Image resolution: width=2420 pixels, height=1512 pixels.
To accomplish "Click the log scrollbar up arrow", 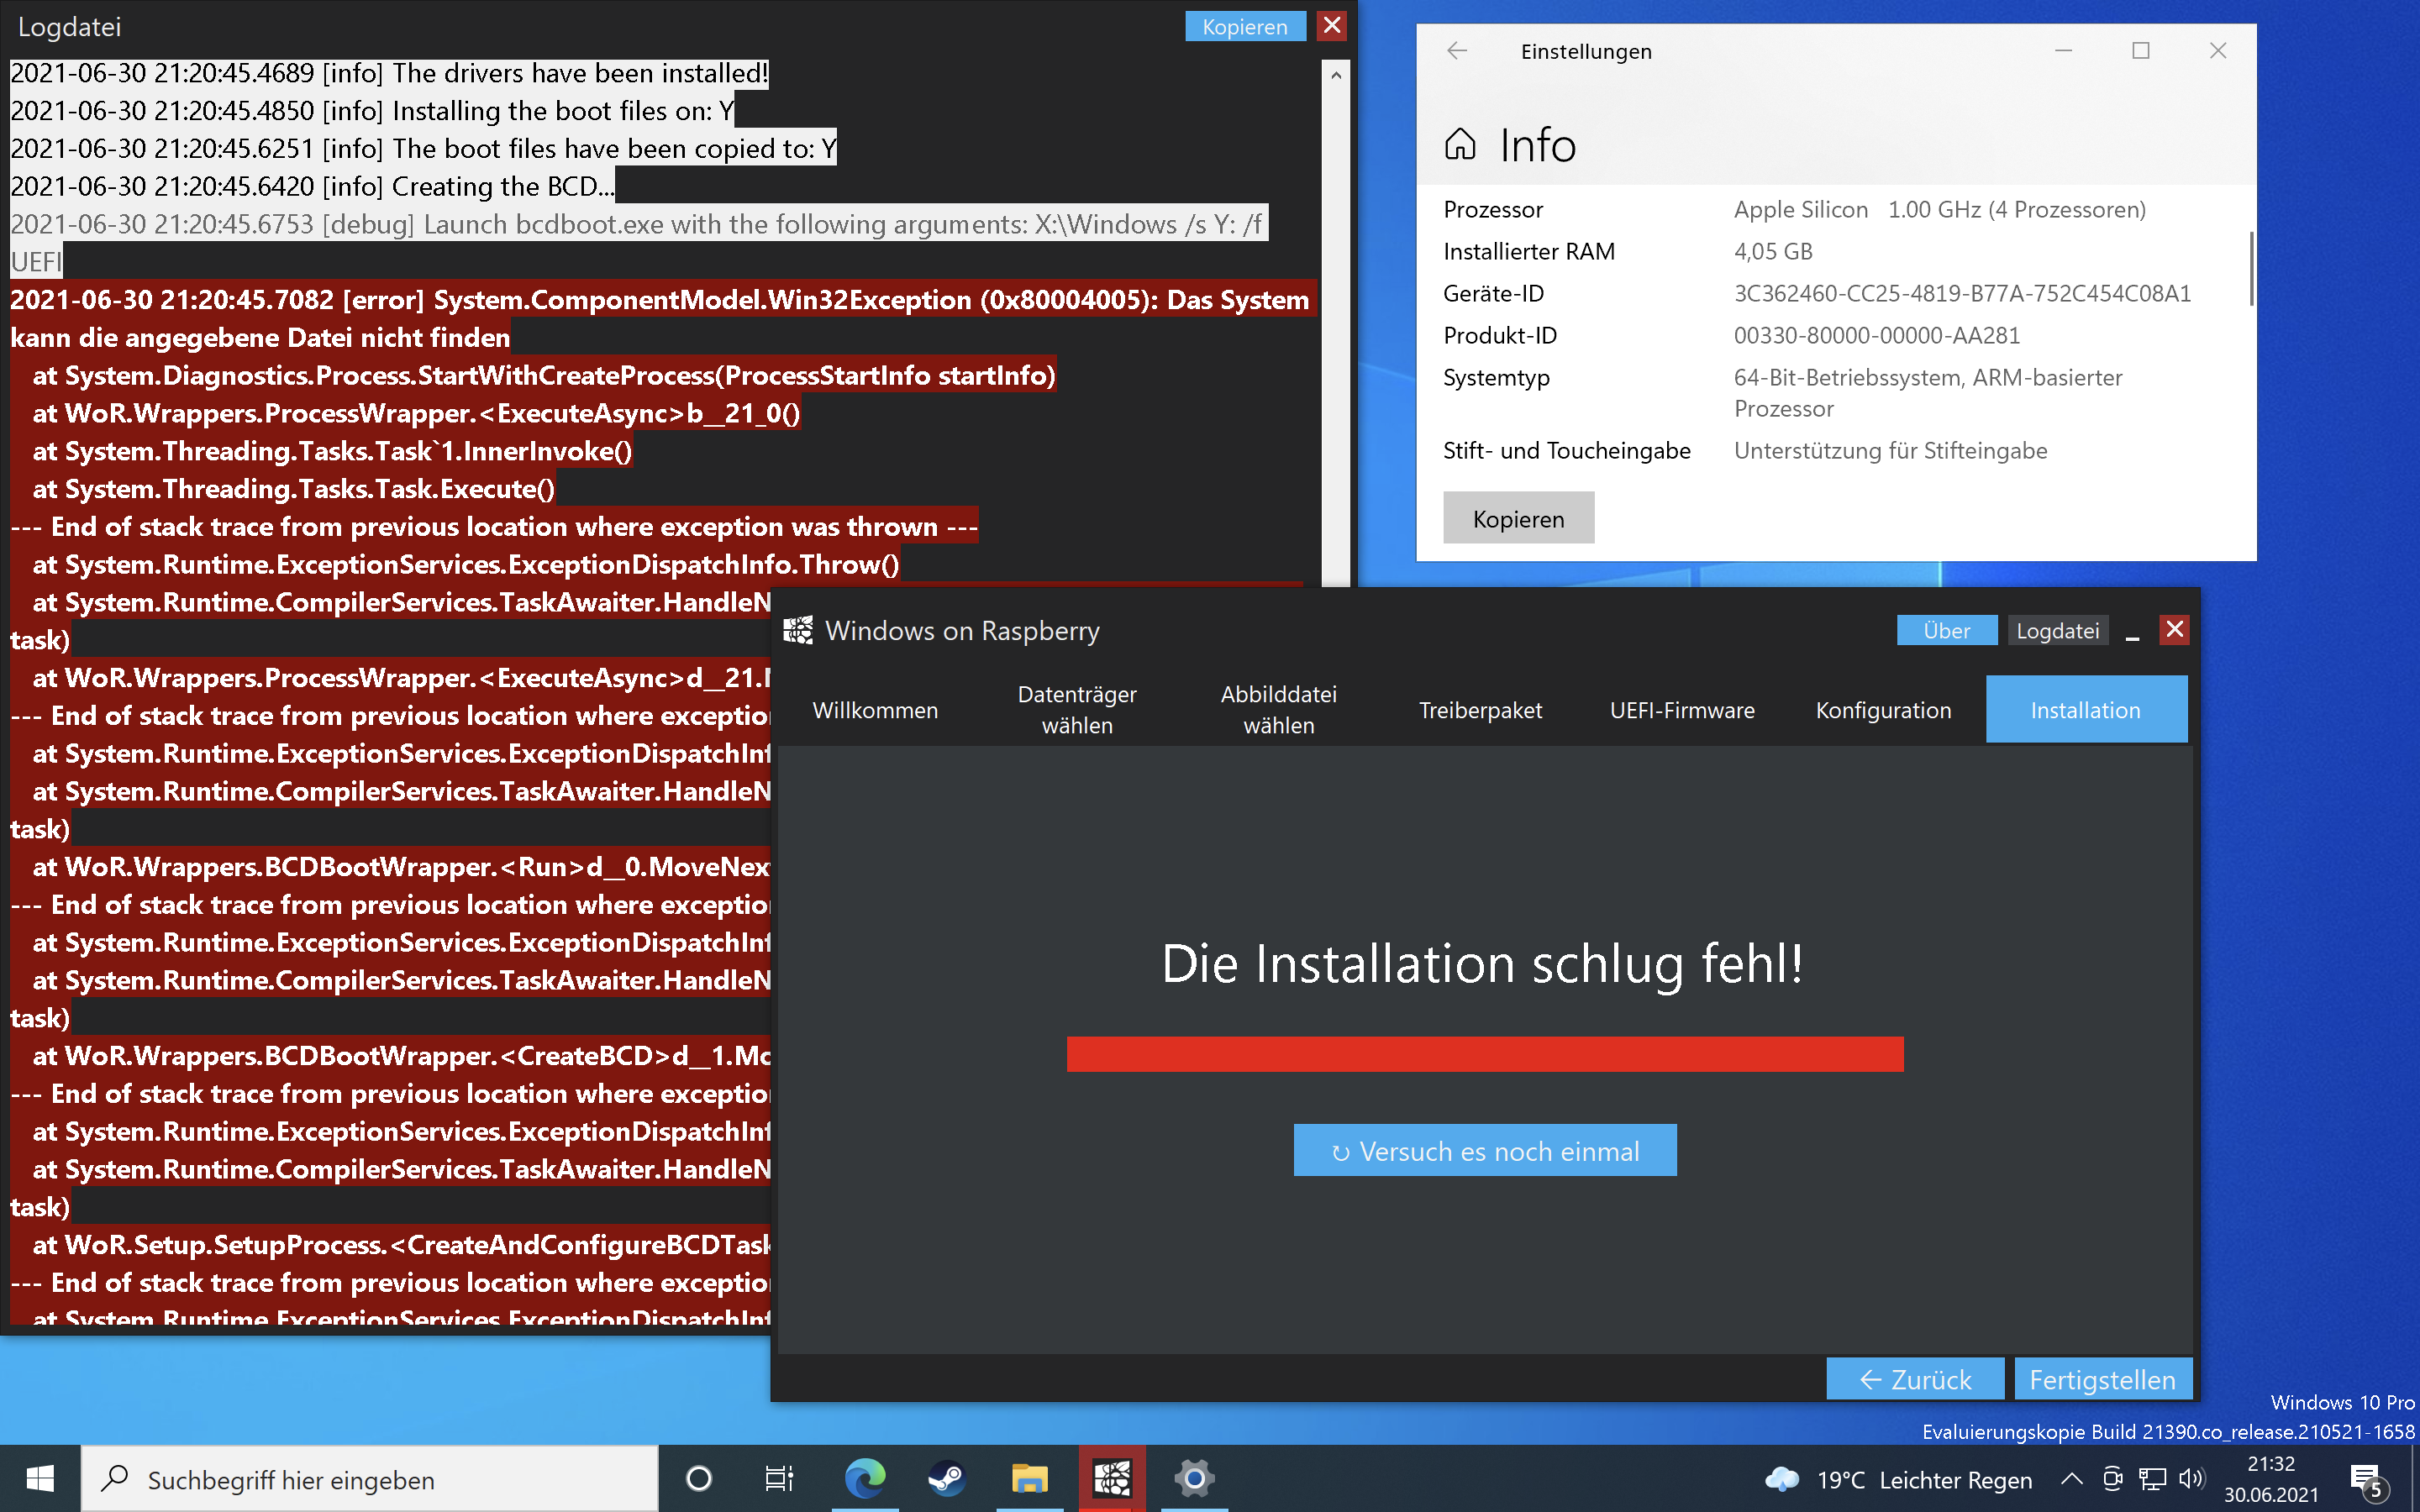I will point(1336,75).
